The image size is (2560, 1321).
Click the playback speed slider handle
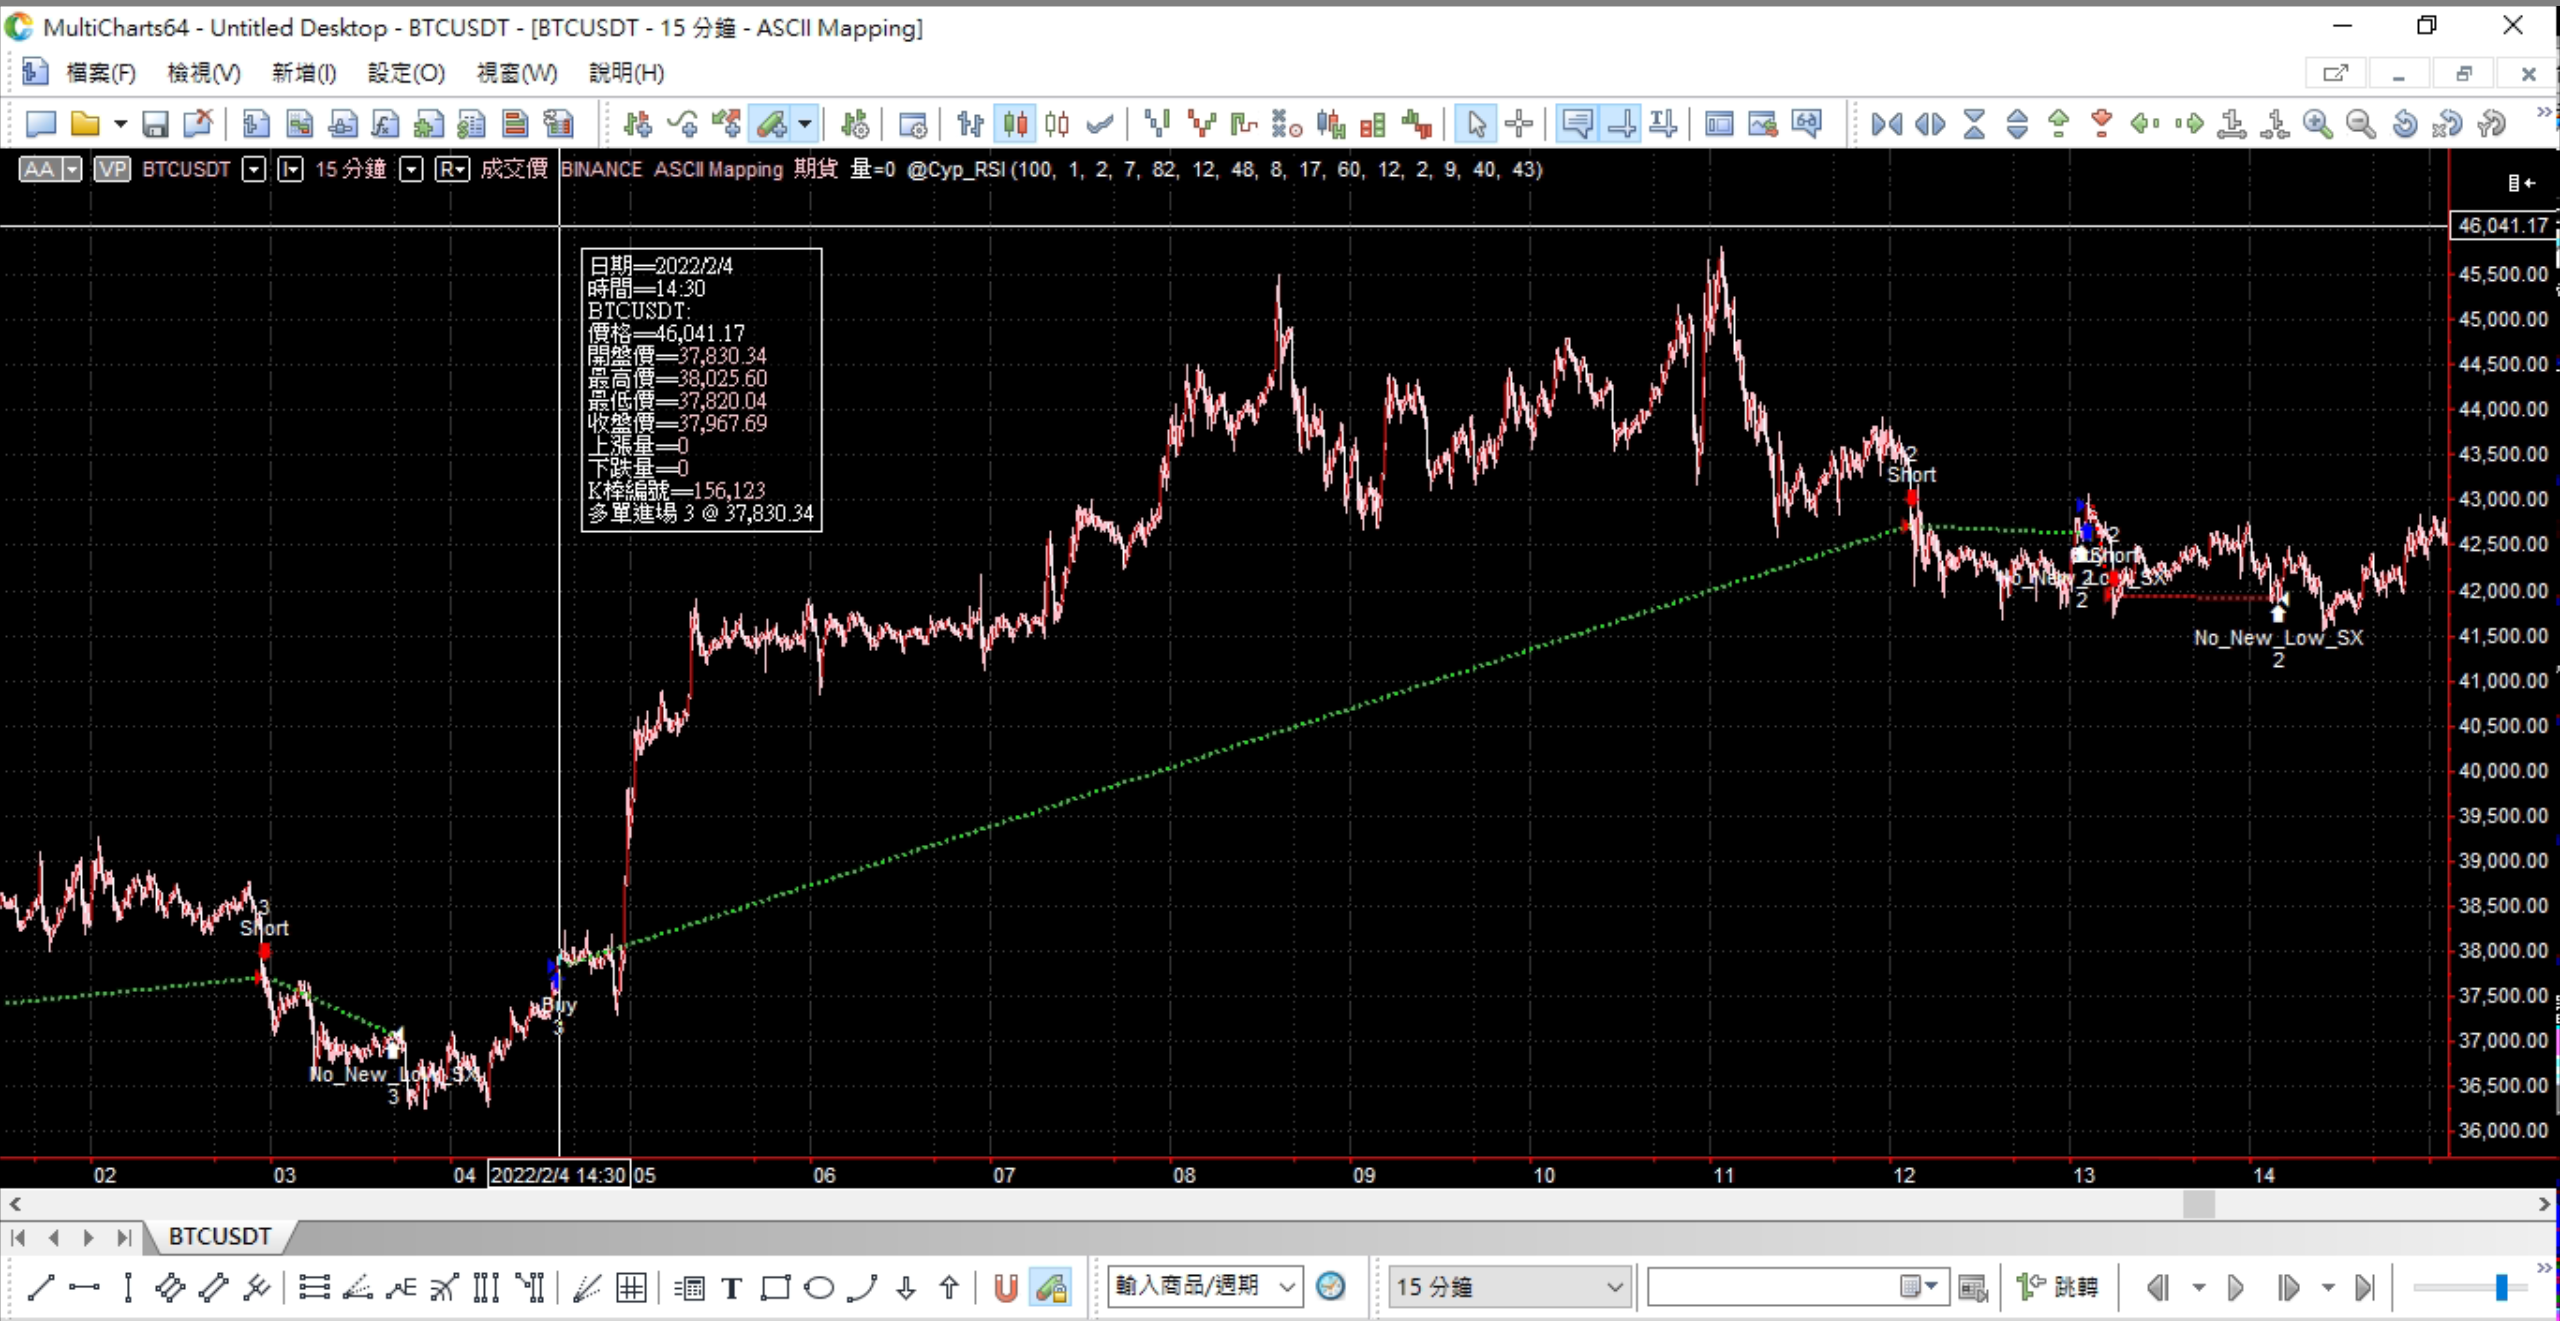pyautogui.click(x=2500, y=1287)
